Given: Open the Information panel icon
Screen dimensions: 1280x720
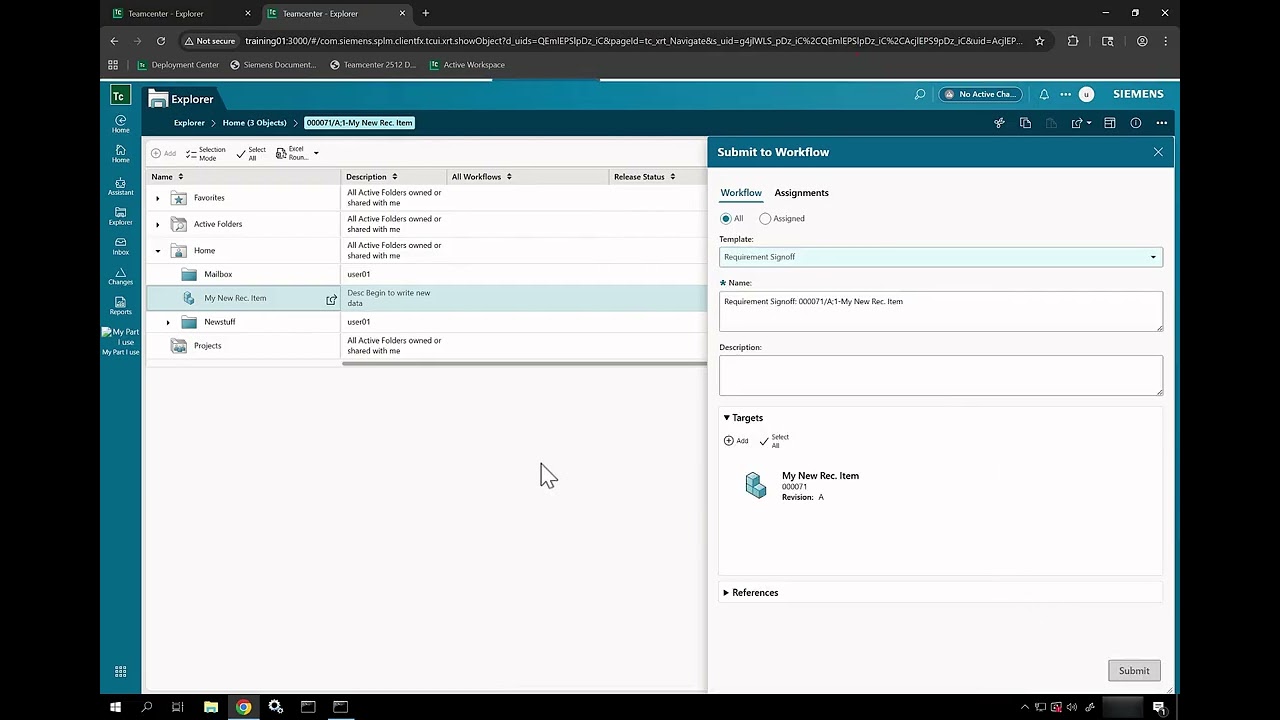Looking at the screenshot, I should point(1136,123).
